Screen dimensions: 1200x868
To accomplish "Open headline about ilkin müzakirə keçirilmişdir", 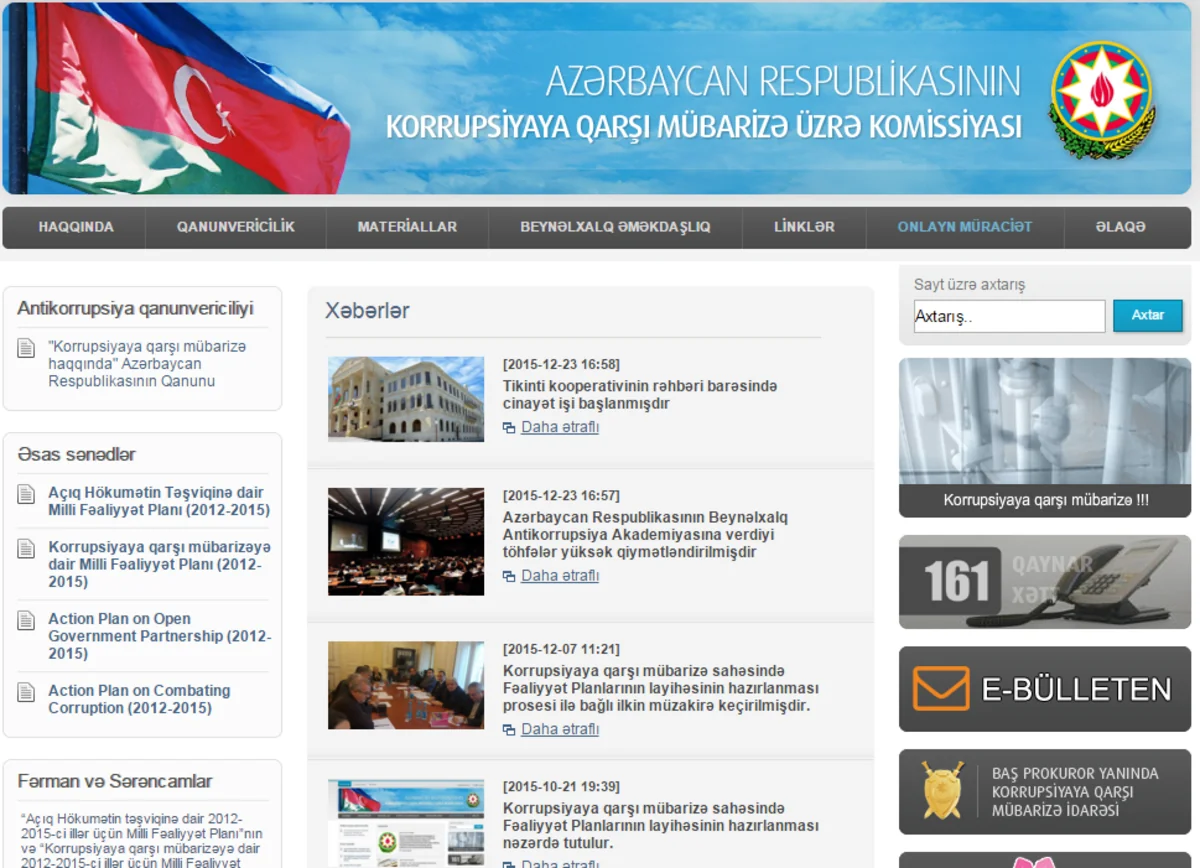I will point(661,688).
